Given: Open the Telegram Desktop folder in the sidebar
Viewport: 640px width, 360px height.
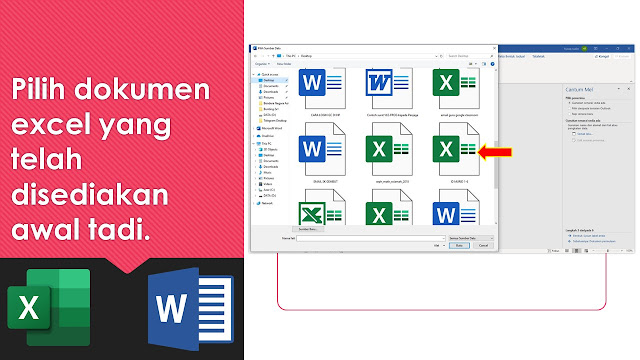Looking at the screenshot, I should (x=273, y=121).
